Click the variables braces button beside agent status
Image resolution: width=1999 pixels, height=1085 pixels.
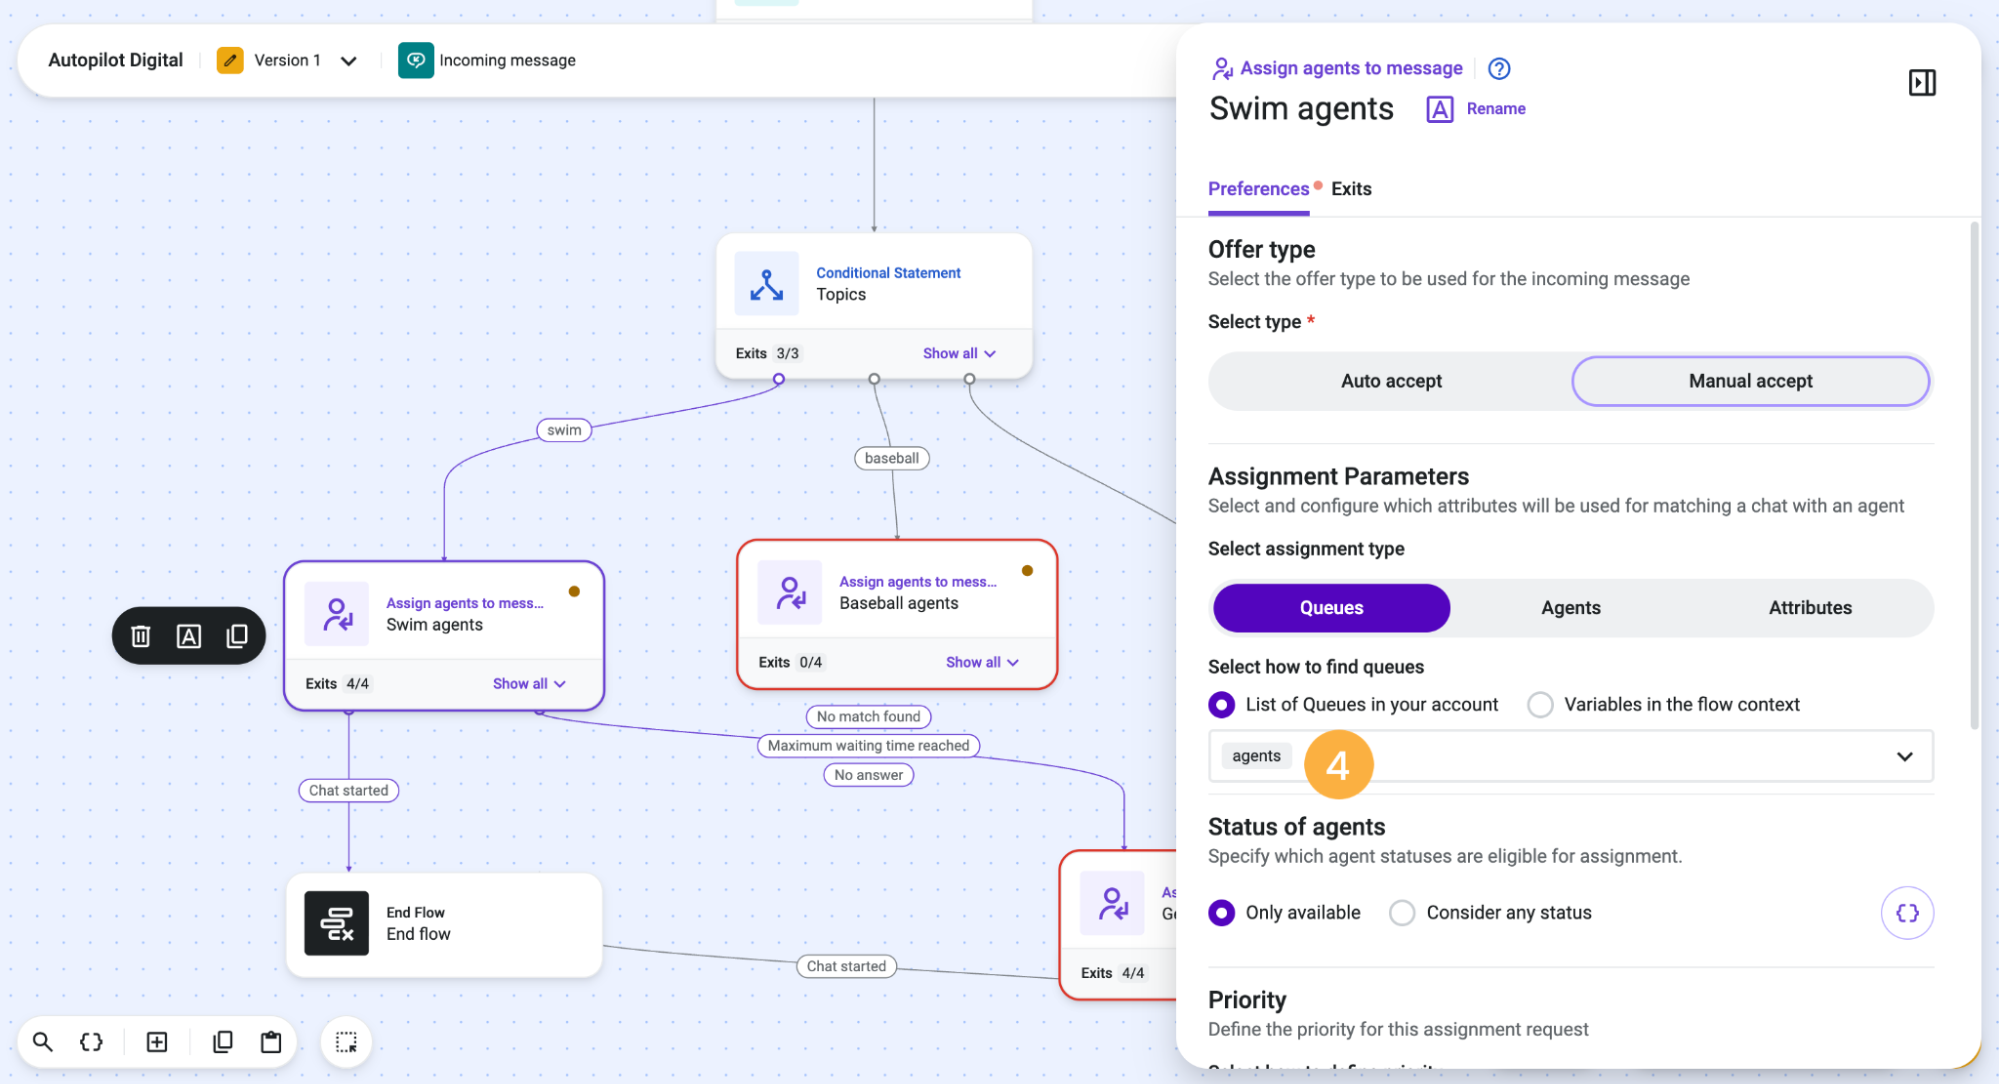[x=1907, y=913]
